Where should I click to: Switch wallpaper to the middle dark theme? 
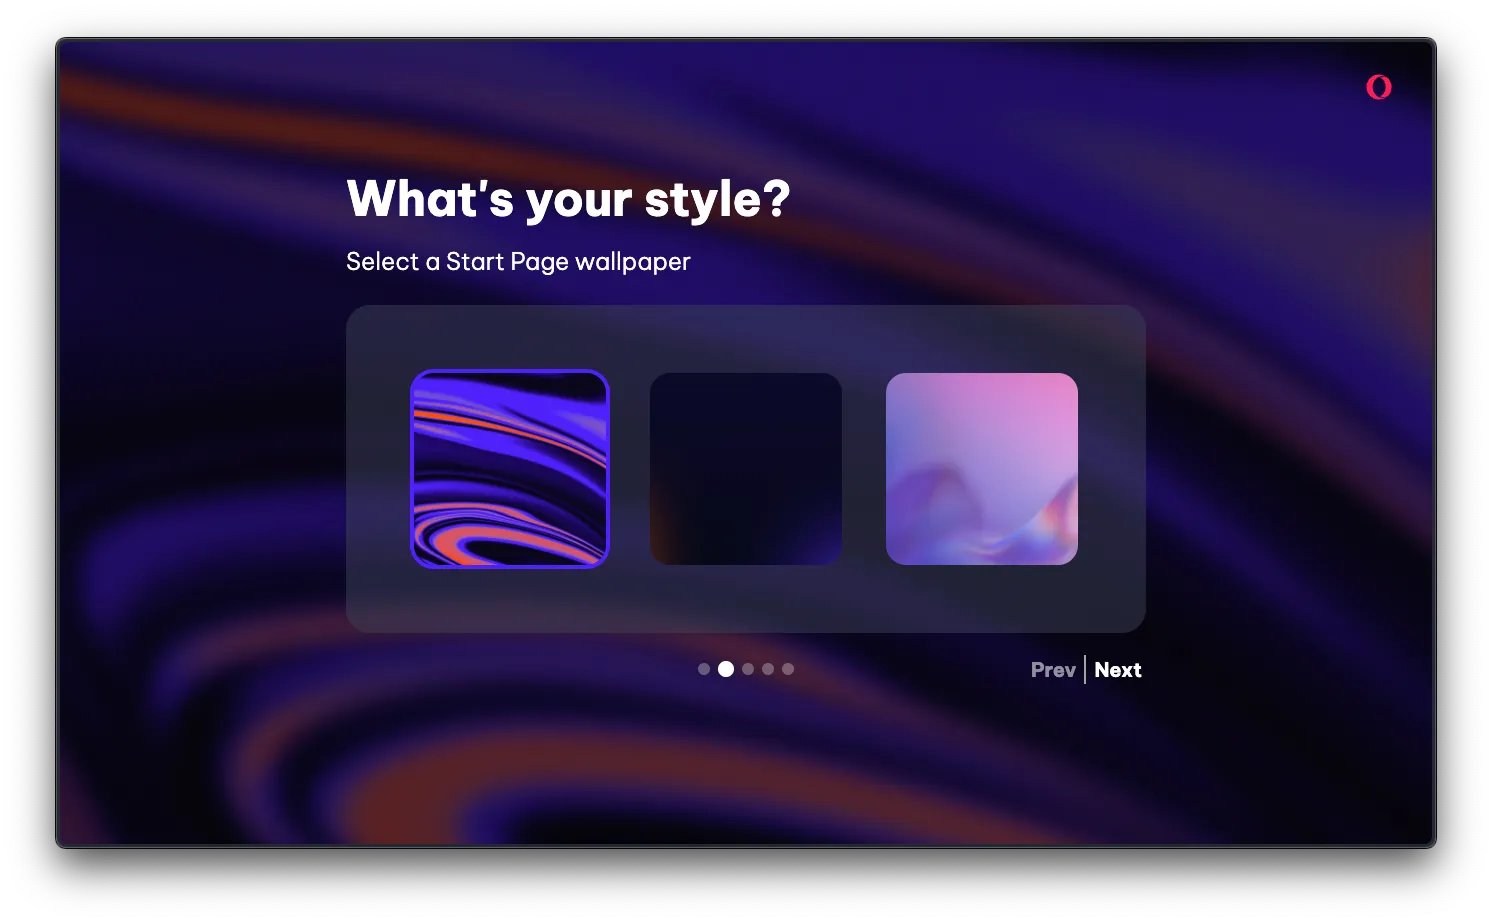[x=746, y=469]
